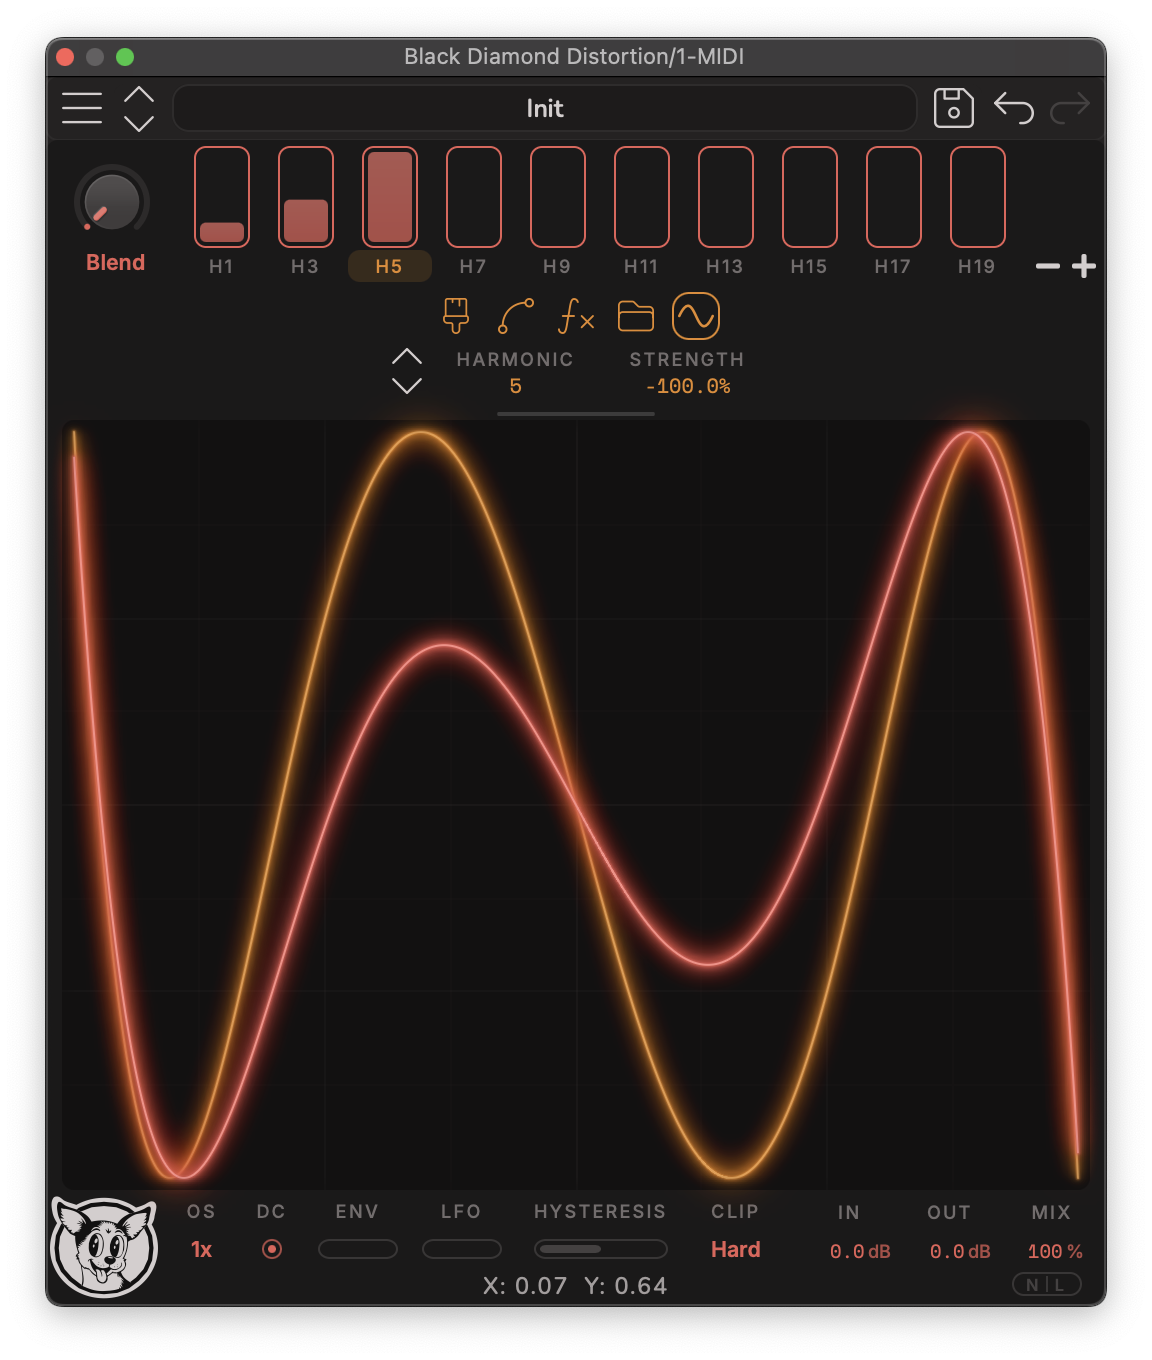Click the H7 harmonic bar

click(474, 197)
